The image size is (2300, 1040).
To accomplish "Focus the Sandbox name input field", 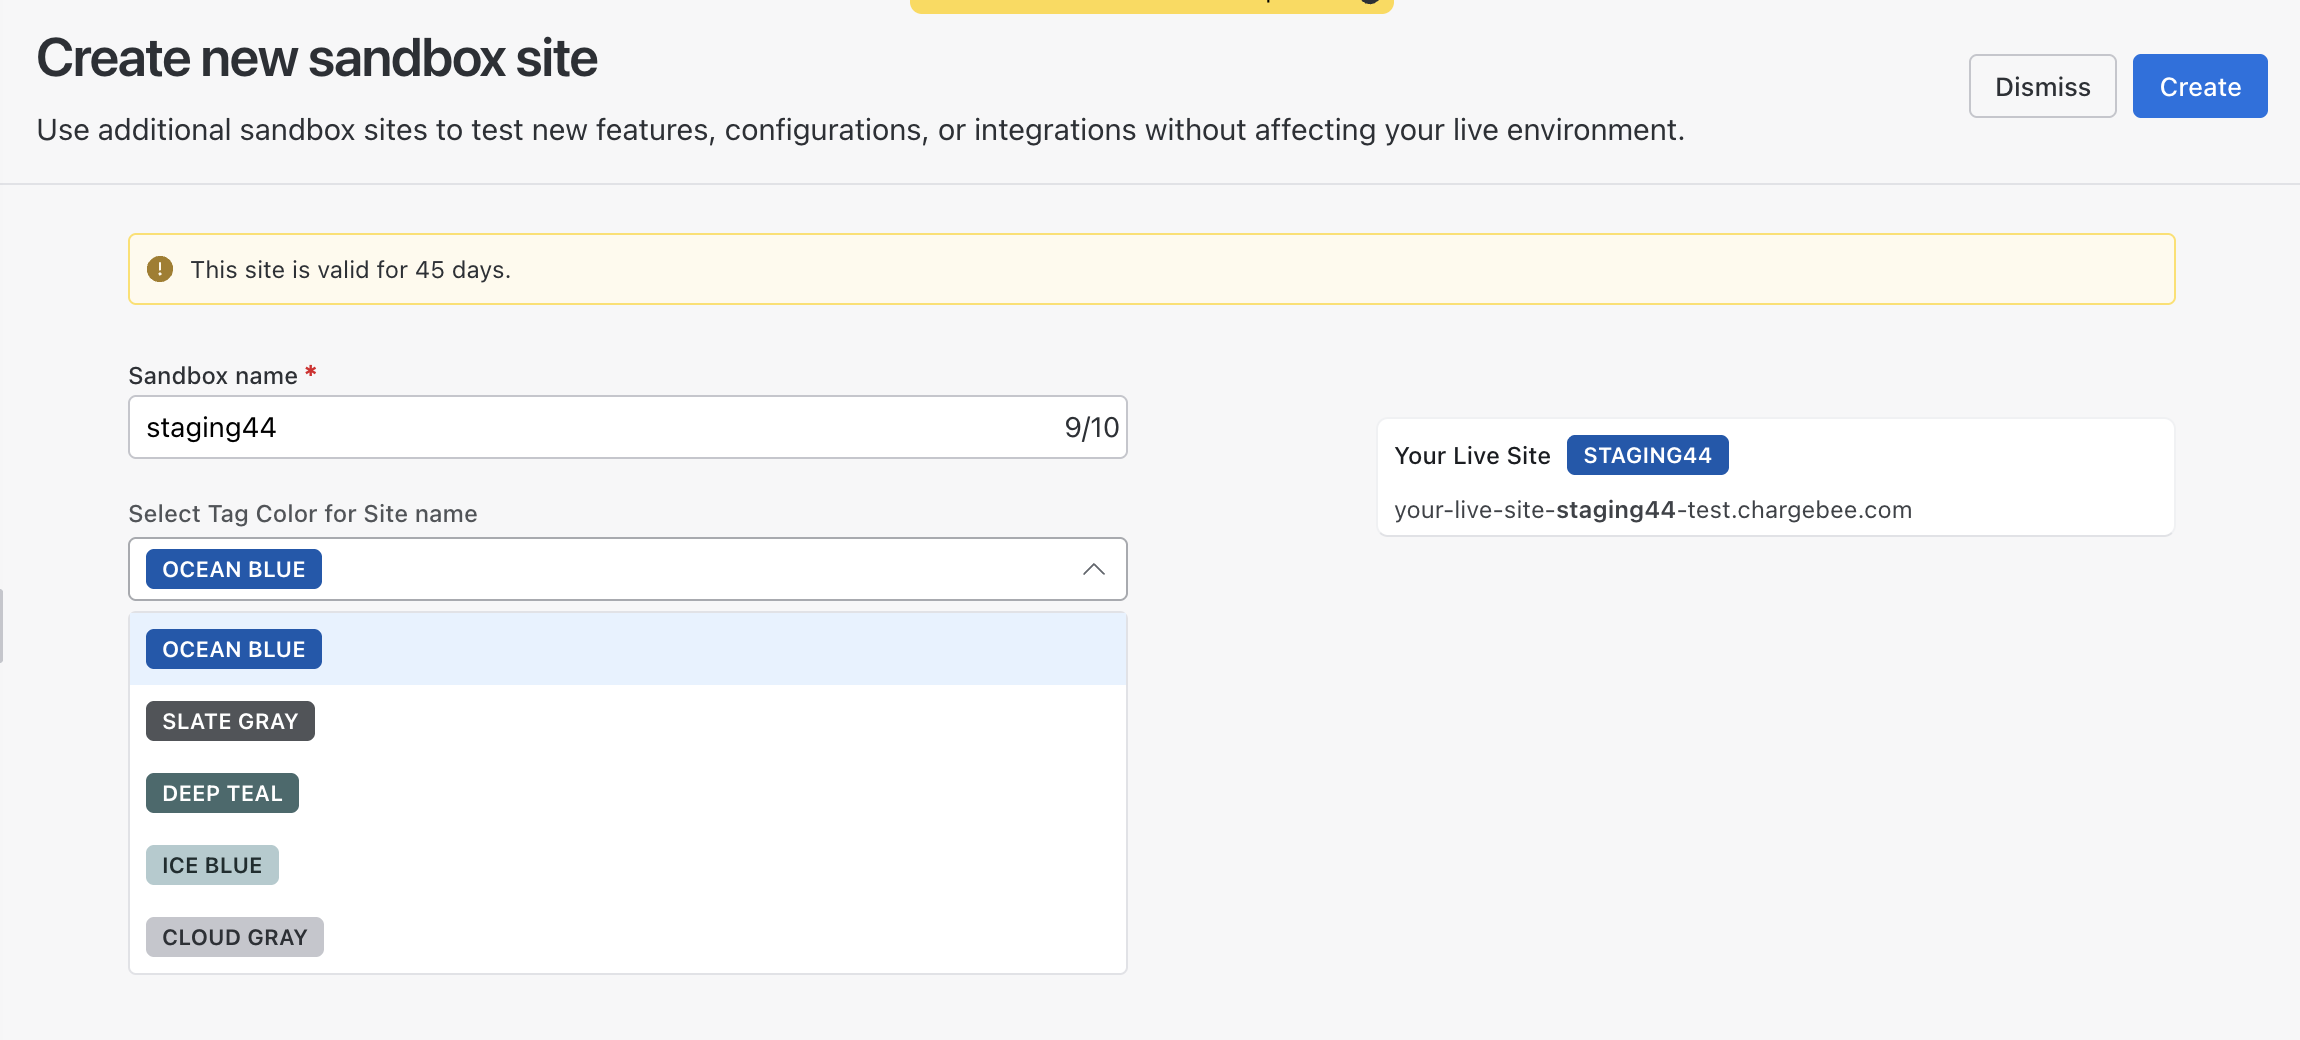I will (600, 428).
